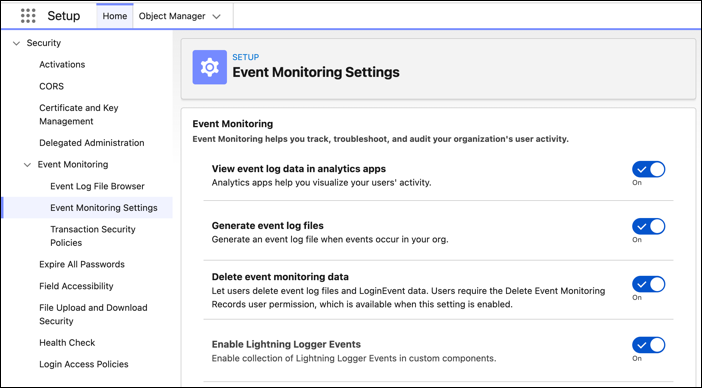Open Activations in the sidebar

pyautogui.click(x=62, y=64)
